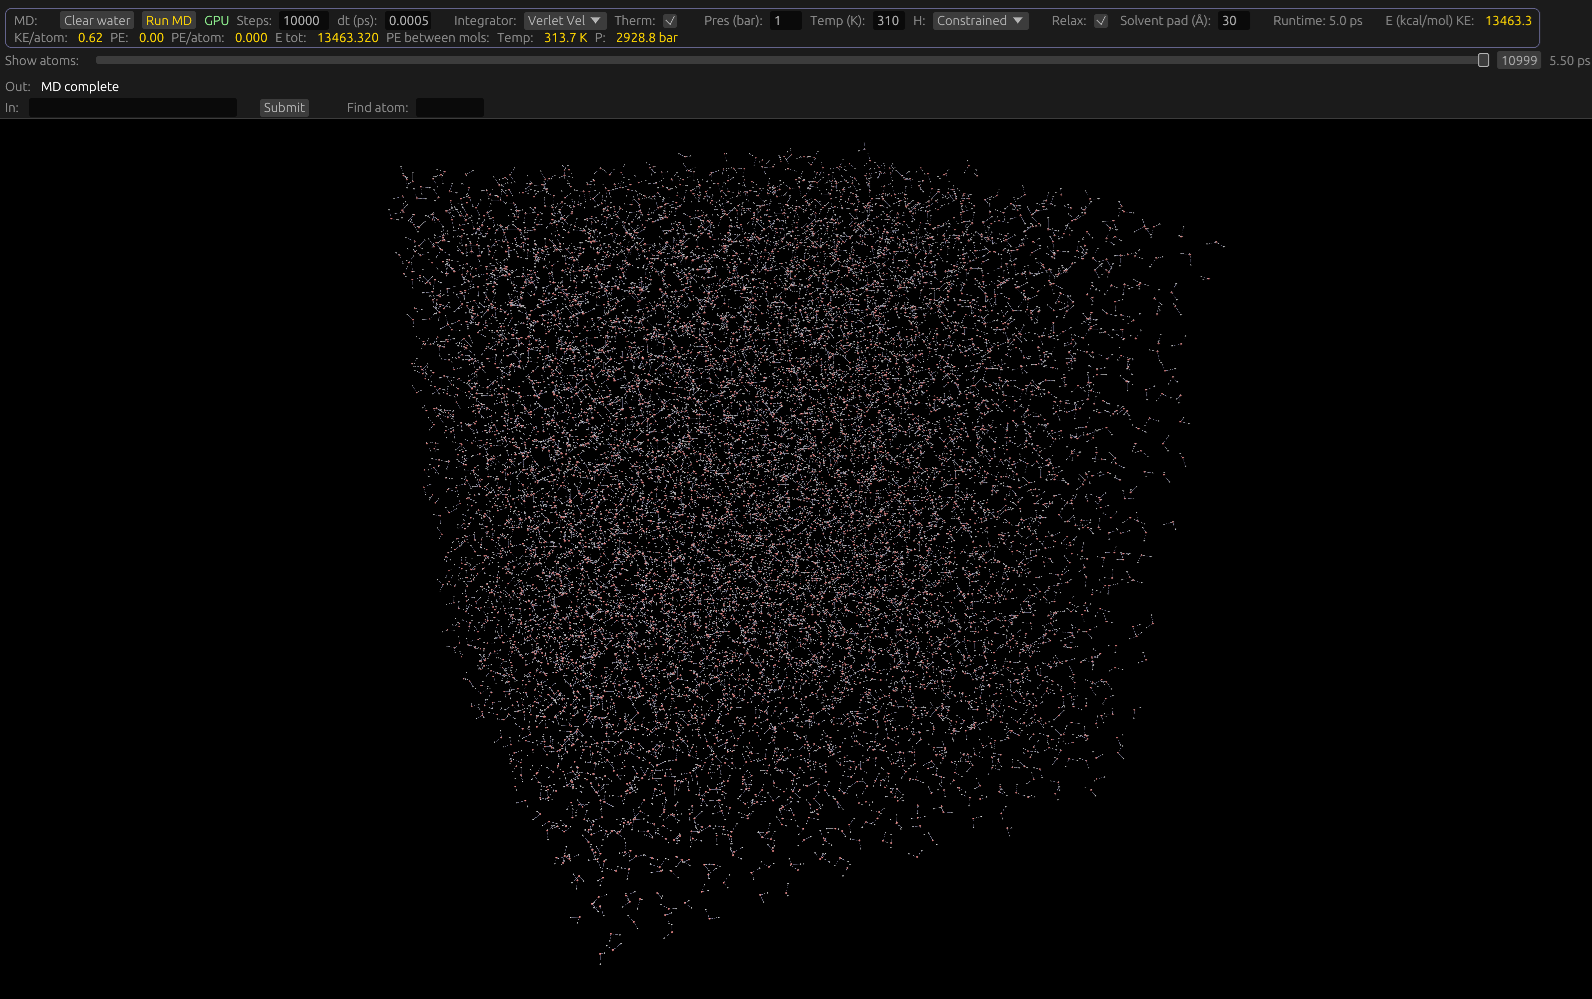Screen dimensions: 1592x999
Task: Click the In: command text box
Action: tap(133, 108)
